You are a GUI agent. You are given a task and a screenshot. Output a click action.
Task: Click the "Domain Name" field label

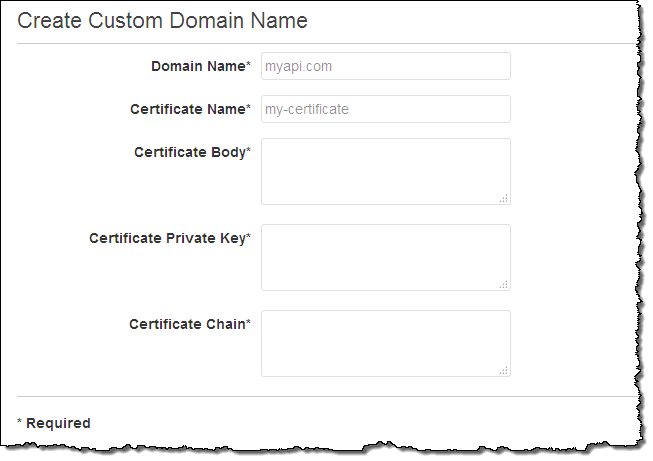[x=197, y=66]
